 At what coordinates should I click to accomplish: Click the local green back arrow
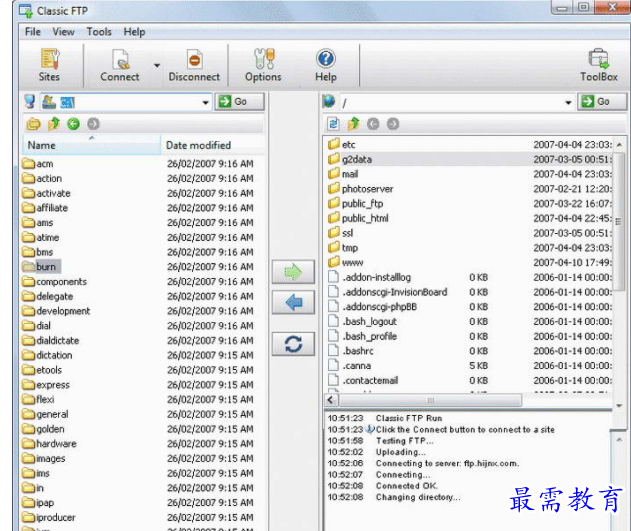73,124
